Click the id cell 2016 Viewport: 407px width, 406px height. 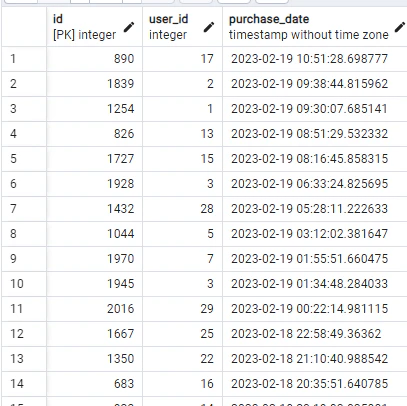click(x=94, y=309)
